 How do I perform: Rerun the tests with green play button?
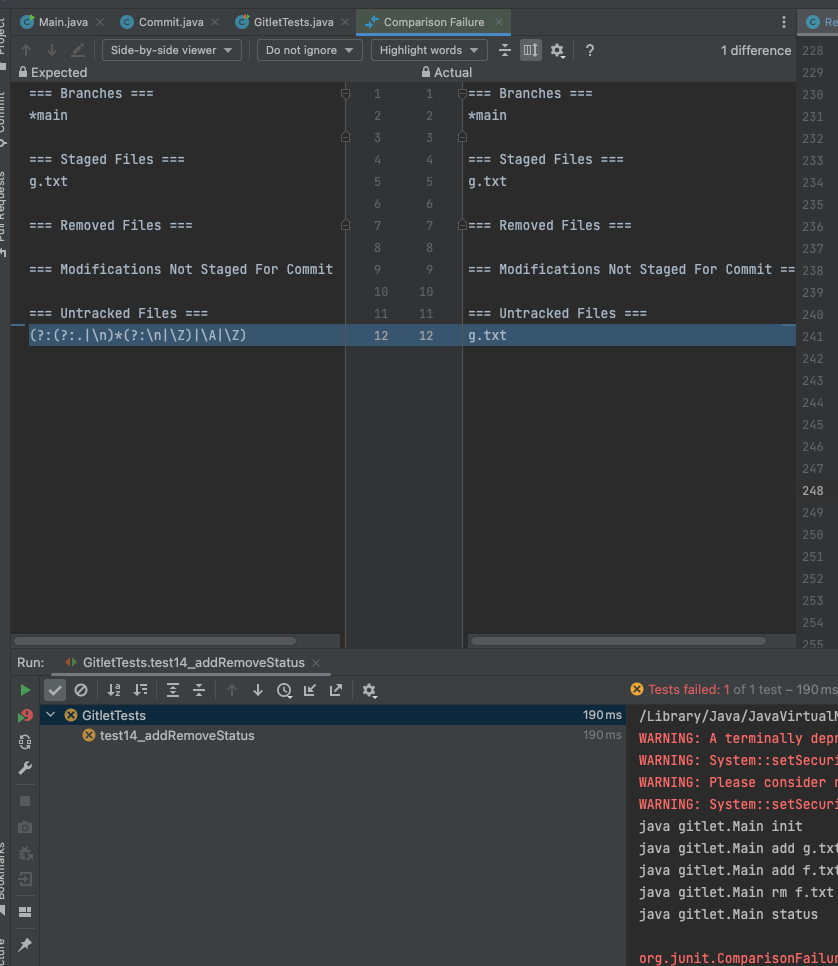tap(25, 690)
